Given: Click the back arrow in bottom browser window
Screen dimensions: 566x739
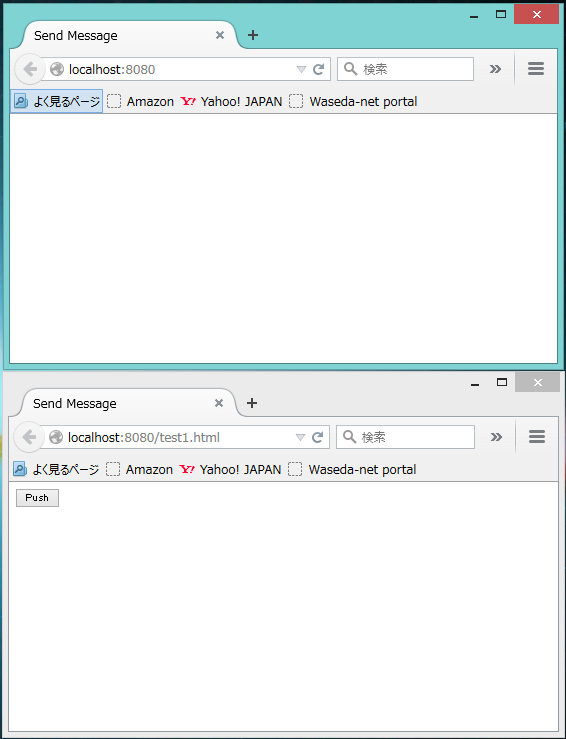Looking at the screenshot, I should (x=29, y=437).
